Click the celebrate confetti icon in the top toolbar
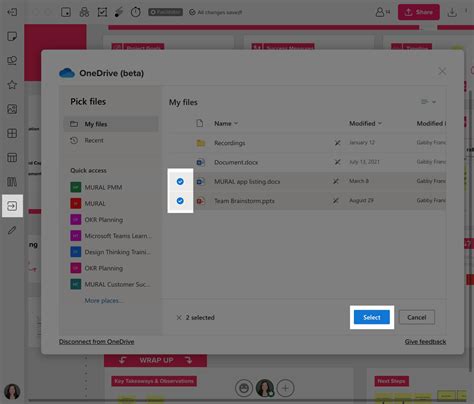The height and width of the screenshot is (404, 474). [x=118, y=12]
